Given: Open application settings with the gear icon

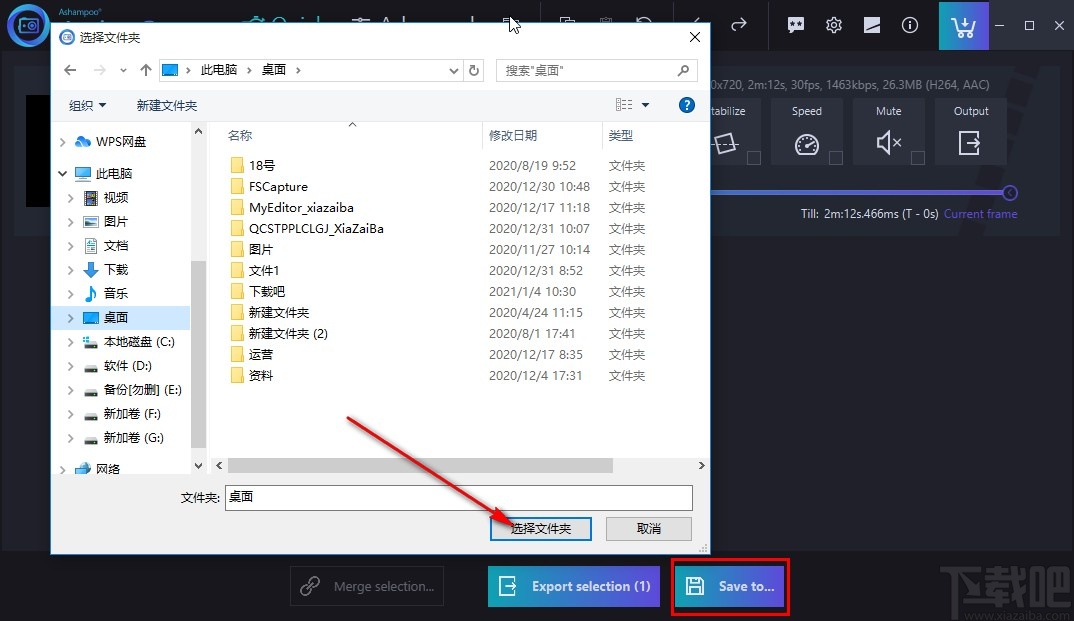Looking at the screenshot, I should (x=833, y=26).
